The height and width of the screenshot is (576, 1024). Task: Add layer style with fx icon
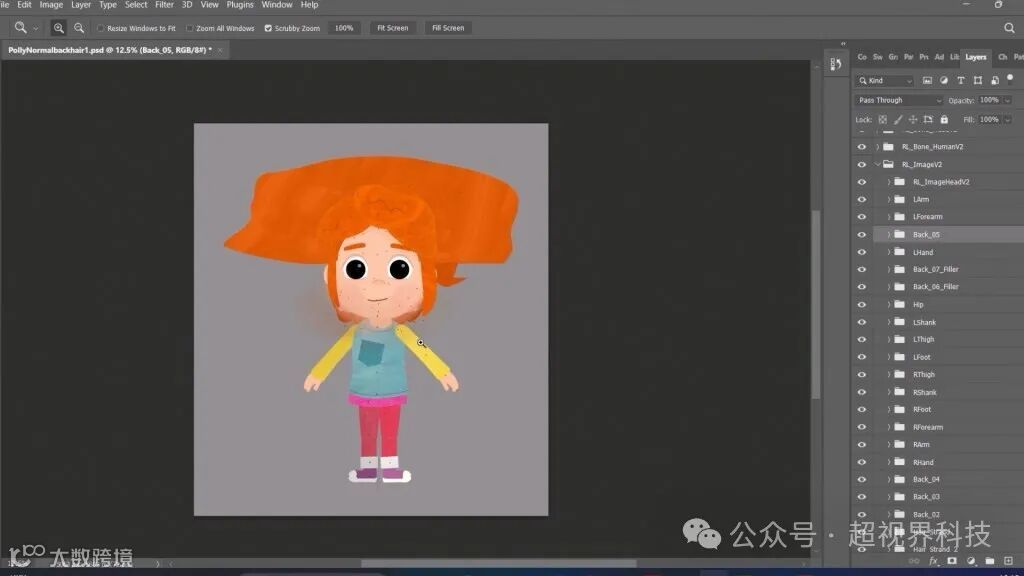tap(934, 561)
